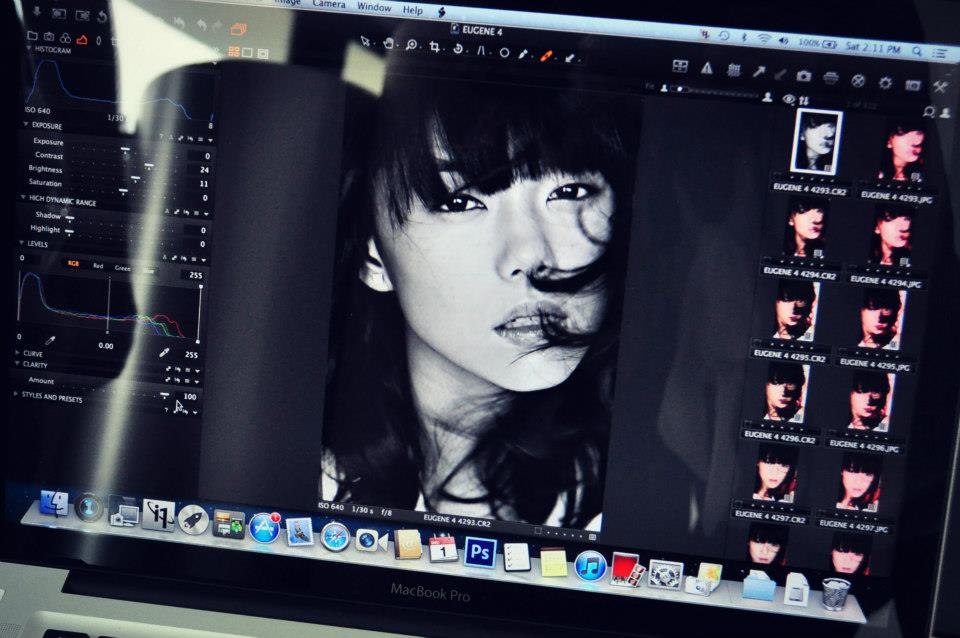Pick the levels shadow eyedropper
This screenshot has width=960, height=638.
pos(50,340)
